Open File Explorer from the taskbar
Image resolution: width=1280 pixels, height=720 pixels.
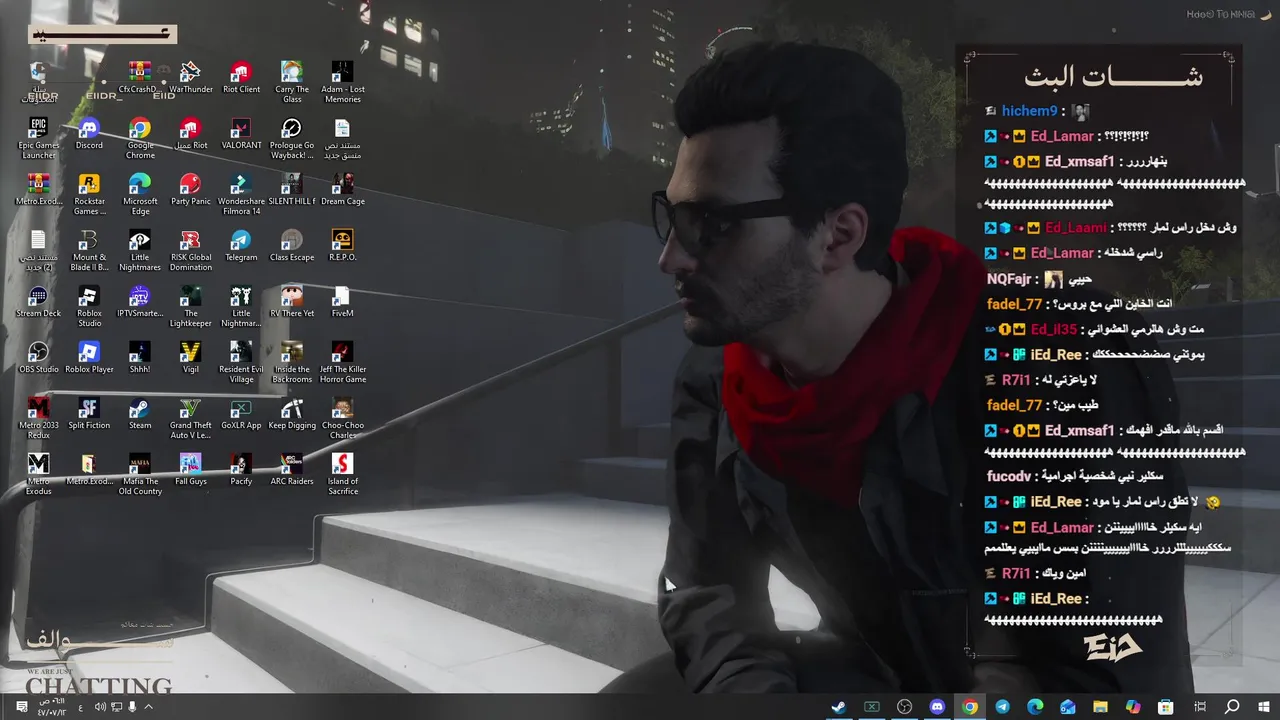pos(1100,707)
